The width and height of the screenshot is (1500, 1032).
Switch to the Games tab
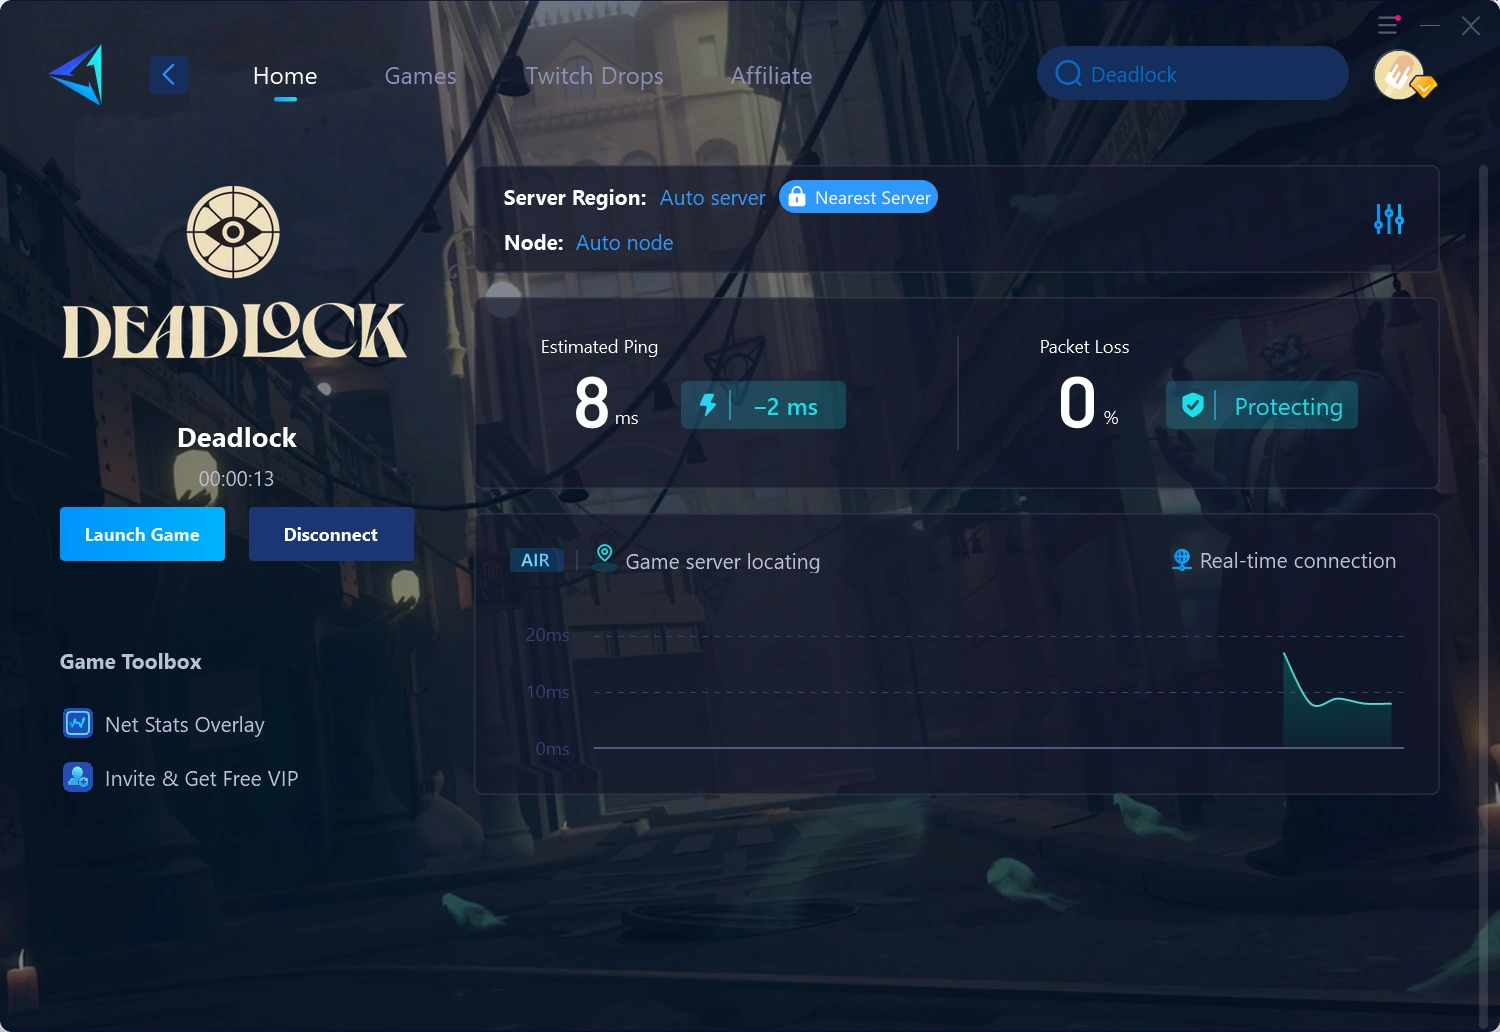coord(420,75)
